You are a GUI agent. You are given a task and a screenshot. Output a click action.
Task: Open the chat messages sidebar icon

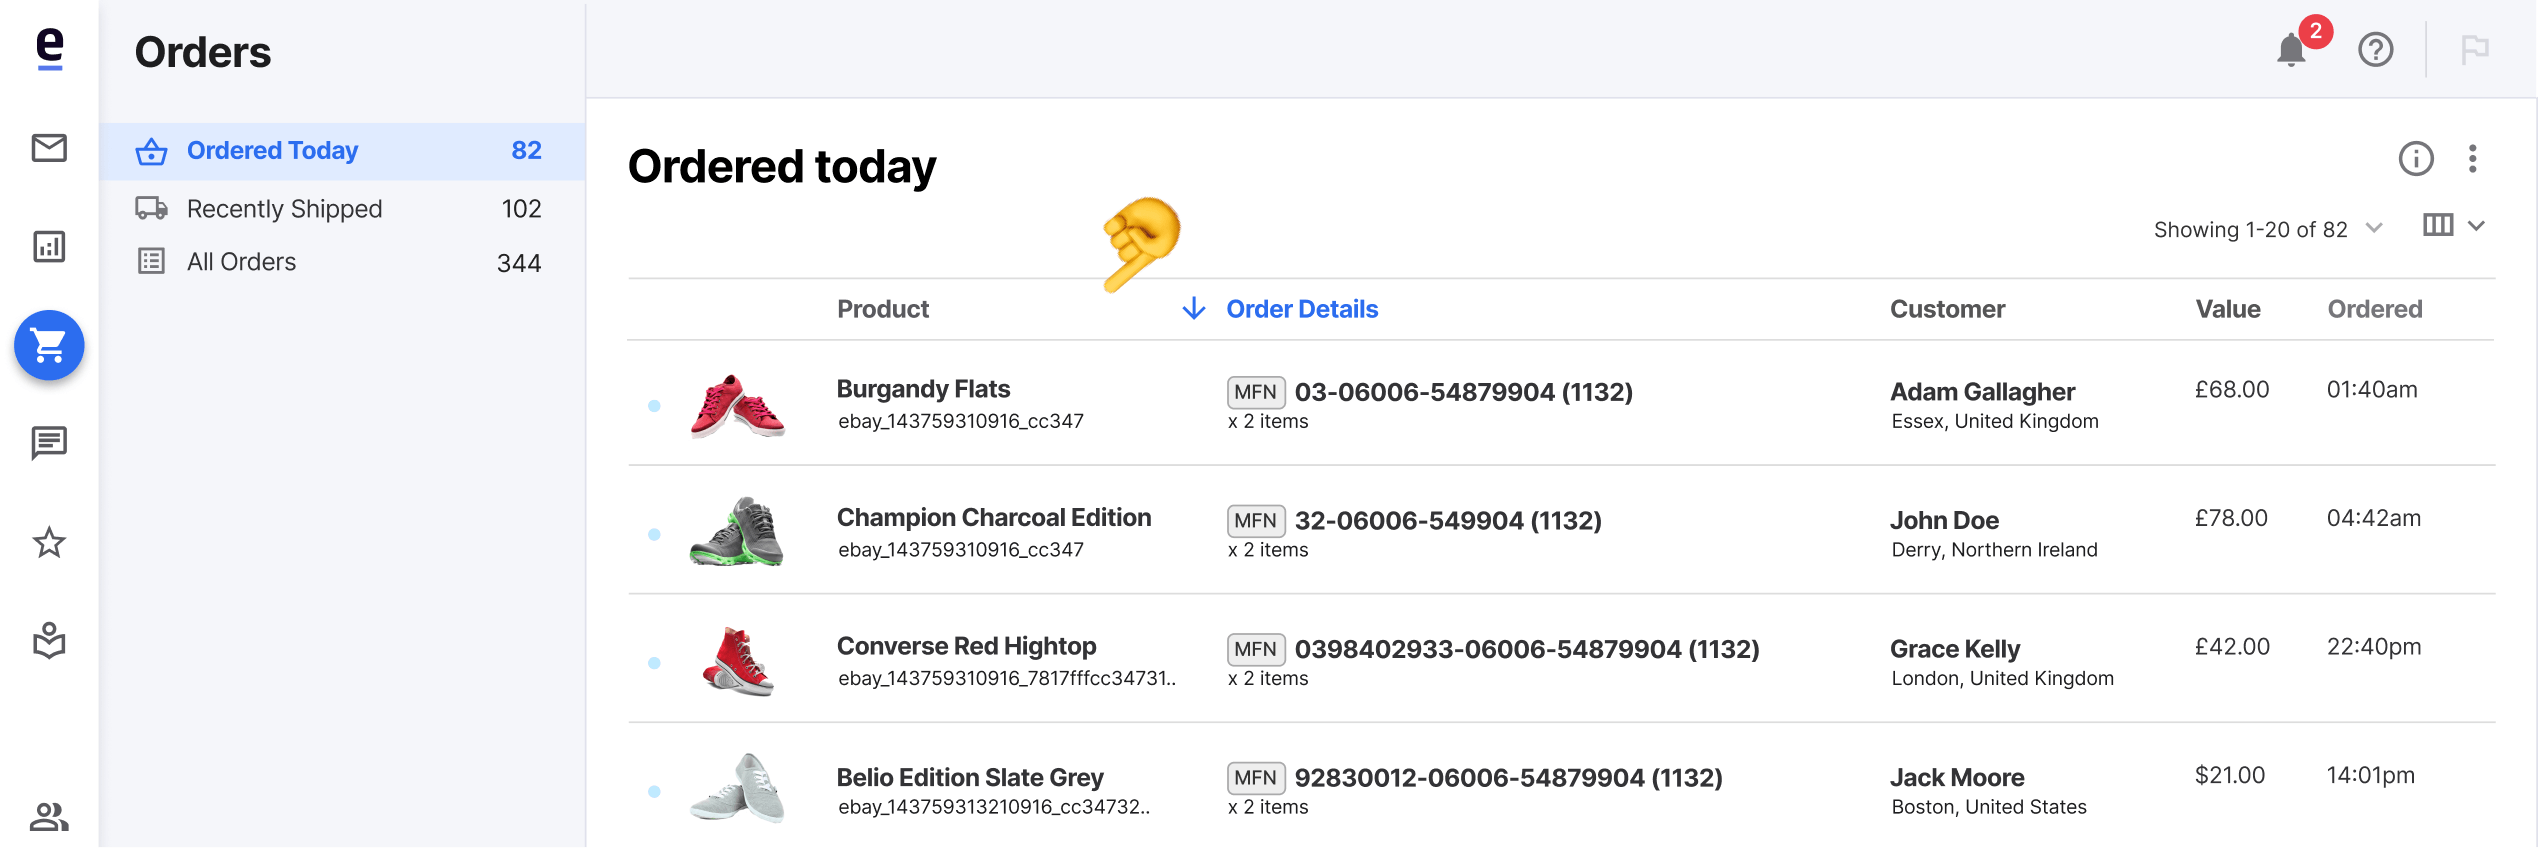[x=49, y=443]
